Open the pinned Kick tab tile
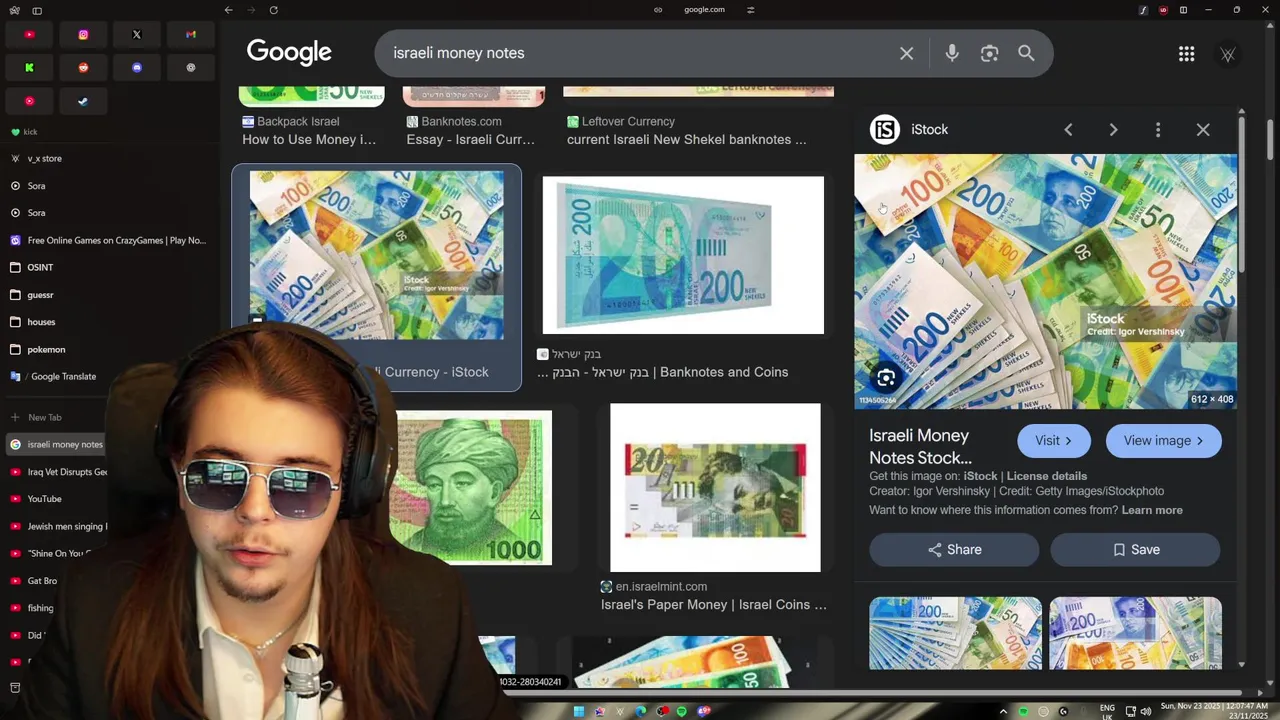This screenshot has height=720, width=1280. click(x=30, y=68)
